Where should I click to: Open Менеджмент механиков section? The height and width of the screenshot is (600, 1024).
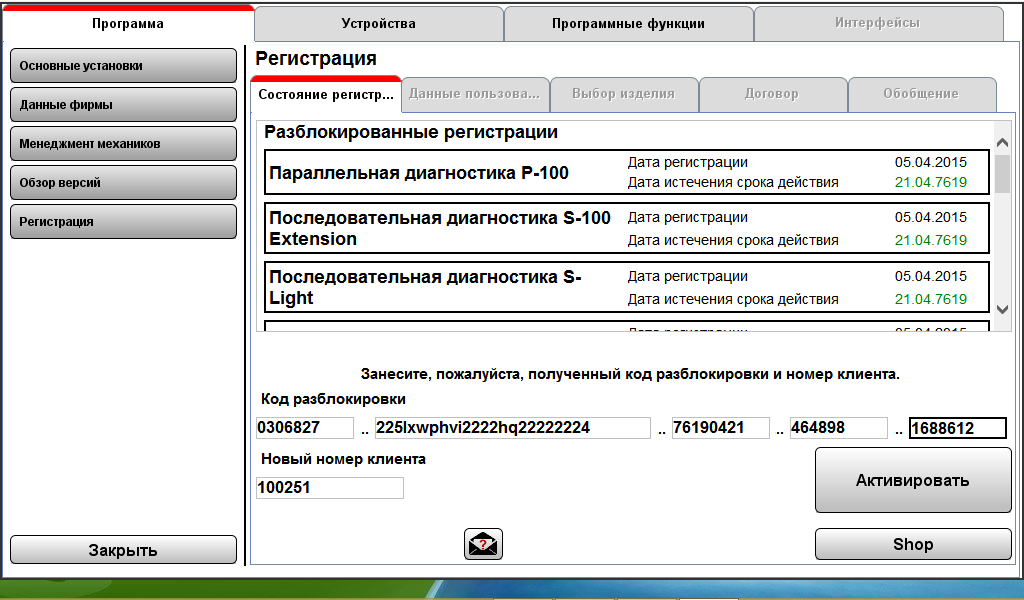tap(123, 144)
